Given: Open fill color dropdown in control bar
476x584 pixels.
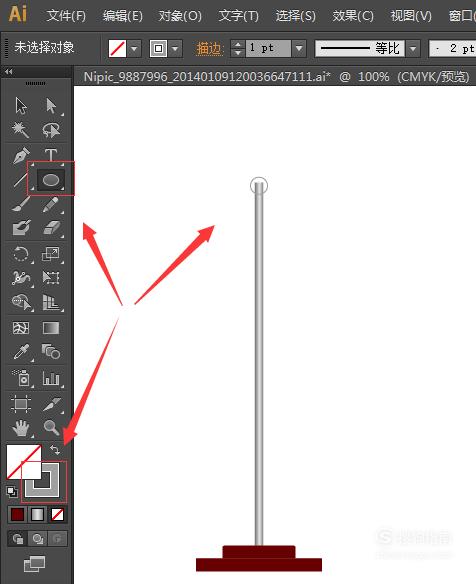Looking at the screenshot, I should pos(134,48).
